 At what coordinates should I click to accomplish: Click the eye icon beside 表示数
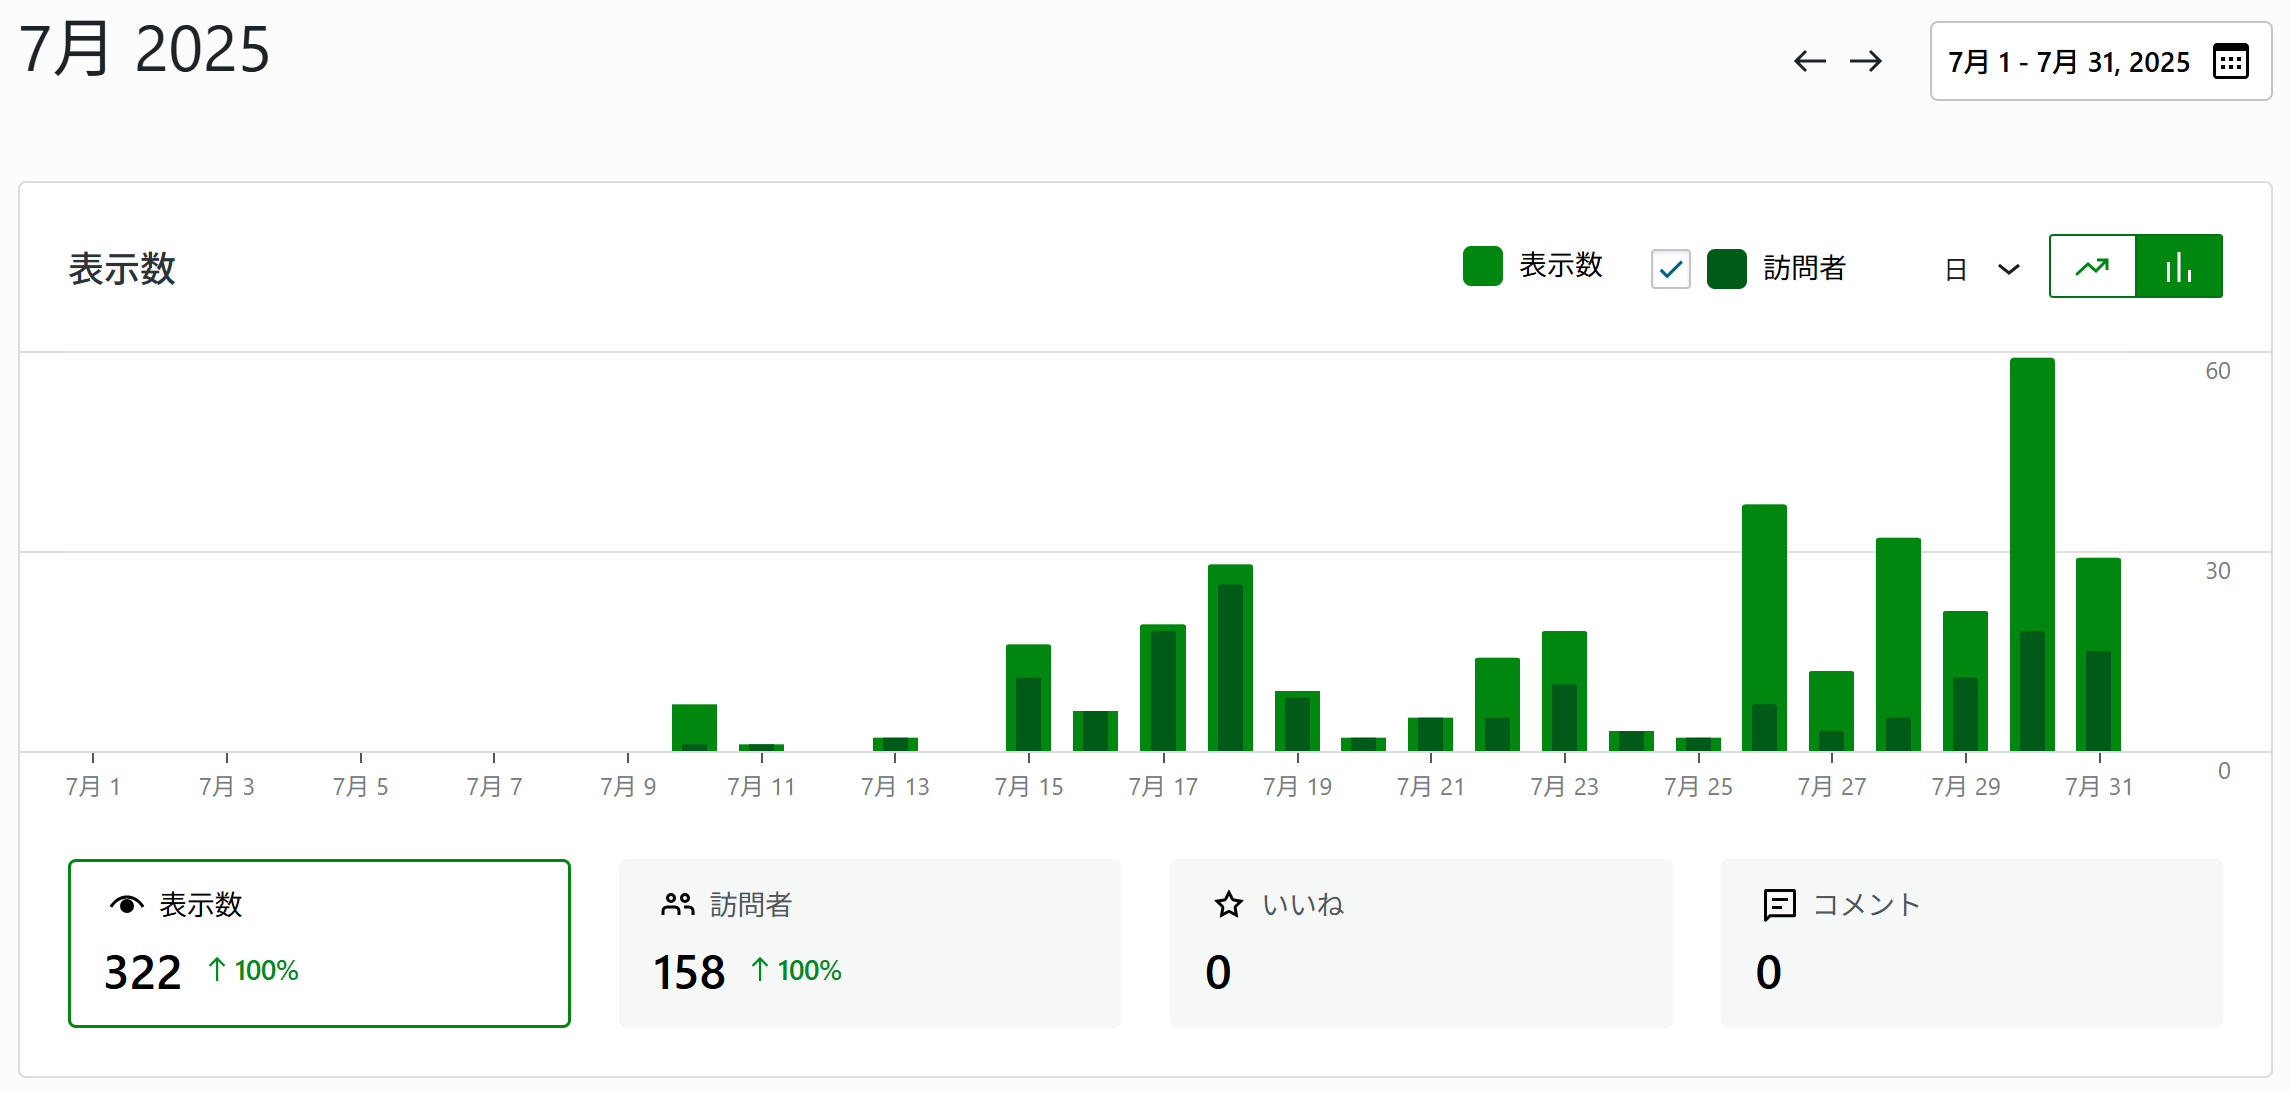click(x=127, y=905)
